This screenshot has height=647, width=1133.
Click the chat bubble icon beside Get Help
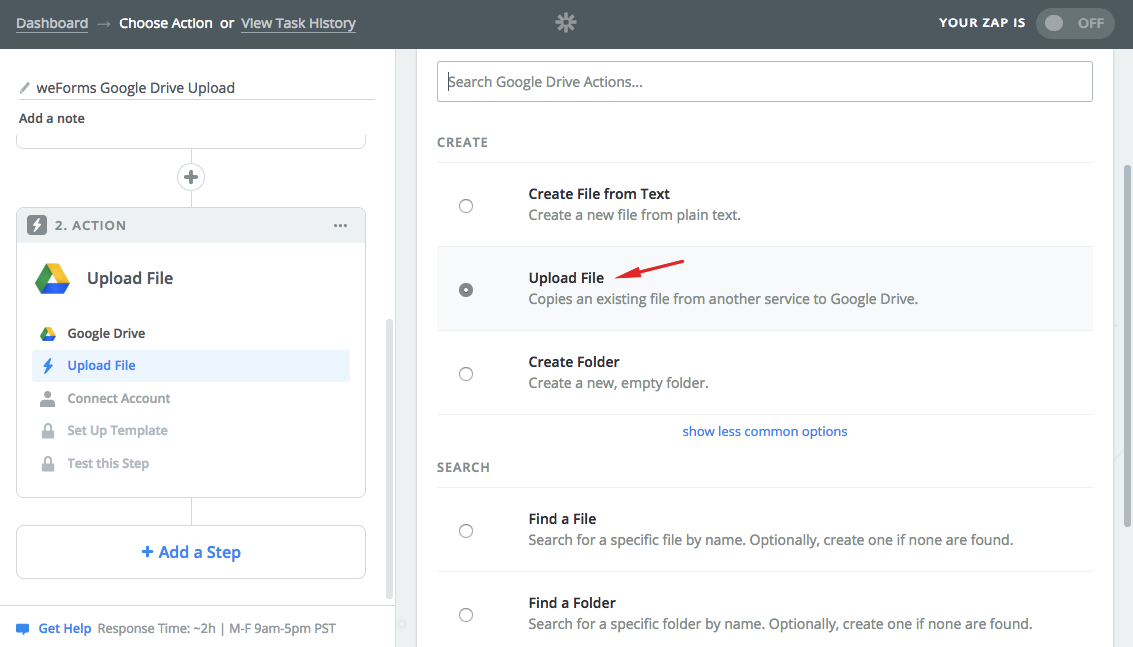pyautogui.click(x=23, y=629)
